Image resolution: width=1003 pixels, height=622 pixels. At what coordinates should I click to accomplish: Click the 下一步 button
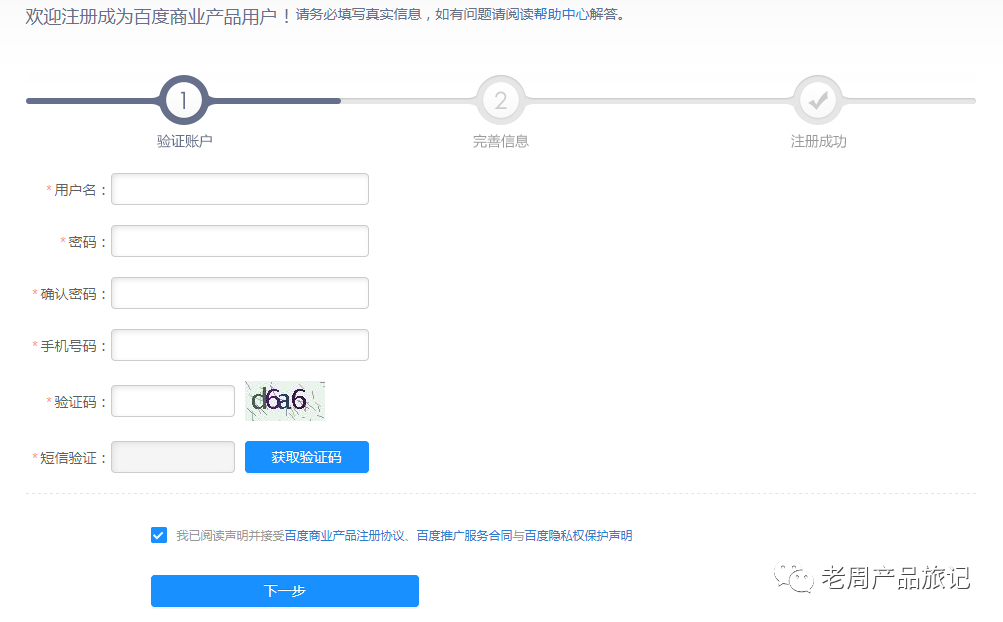284,591
